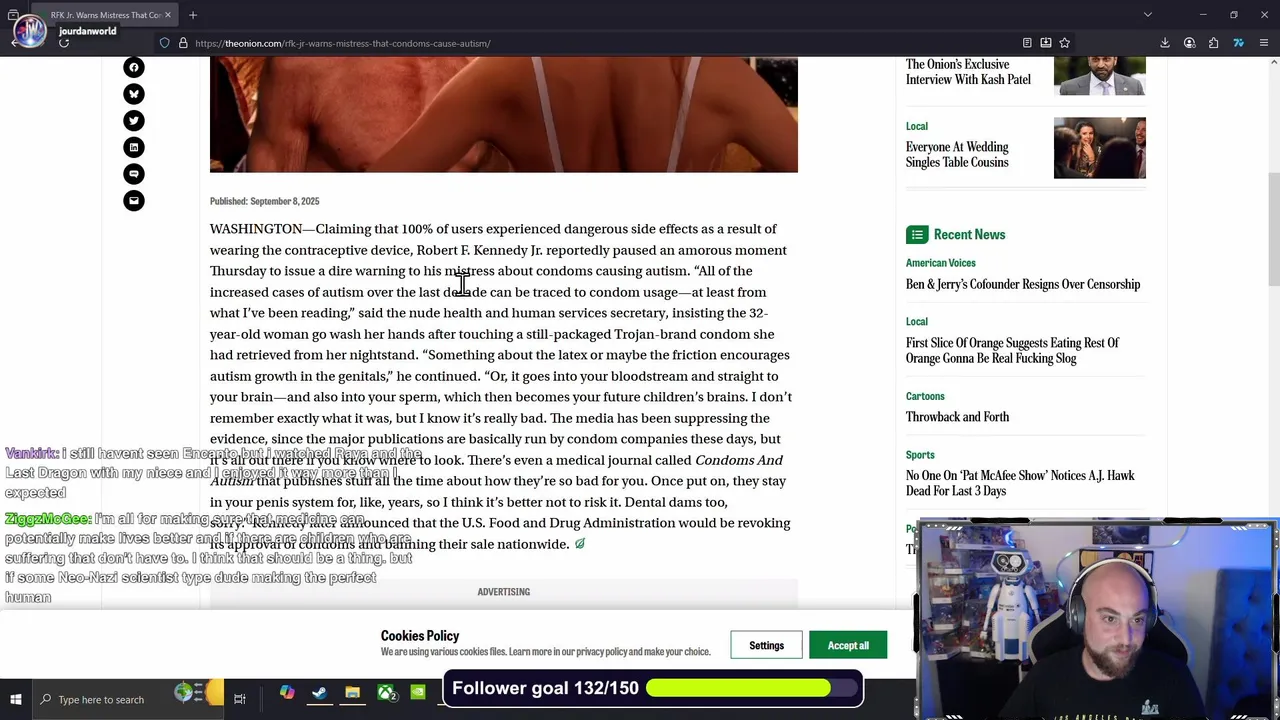
Task: Open the privacy policy link in cookie banner
Action: coord(602,652)
